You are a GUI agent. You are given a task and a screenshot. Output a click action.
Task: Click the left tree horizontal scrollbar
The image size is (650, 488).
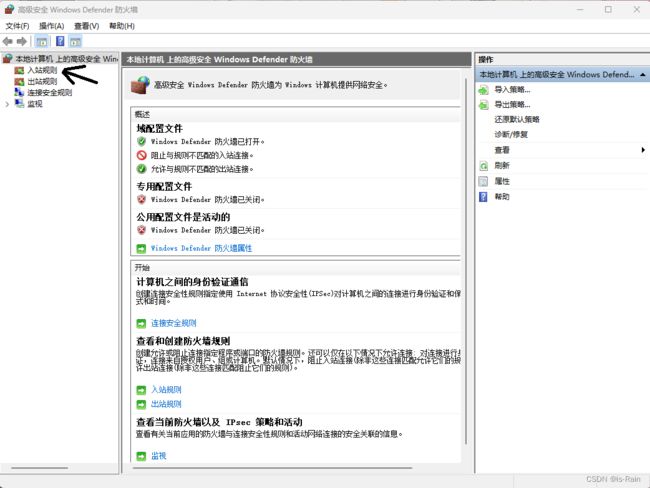click(39, 468)
